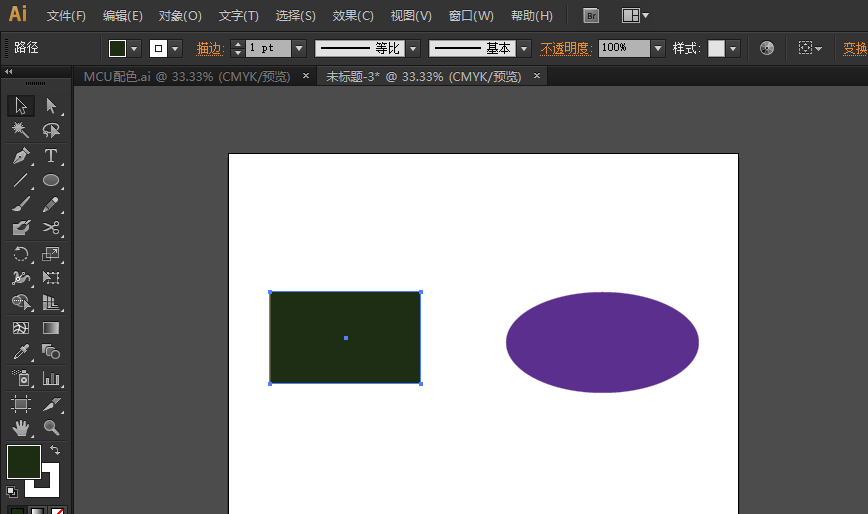Open the align options dropdown arrow

pos(819,49)
